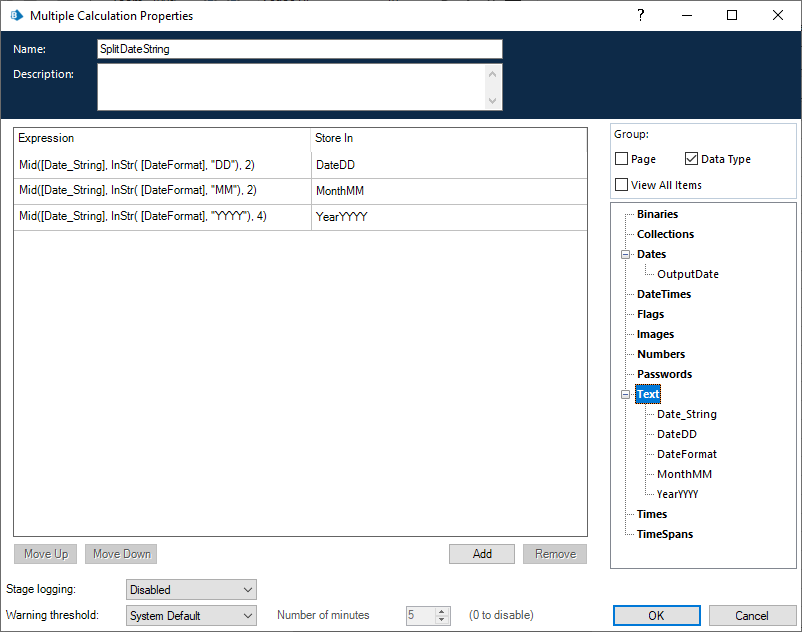The image size is (802, 632).
Task: Uncheck the Data Type checkbox
Action: (692, 159)
